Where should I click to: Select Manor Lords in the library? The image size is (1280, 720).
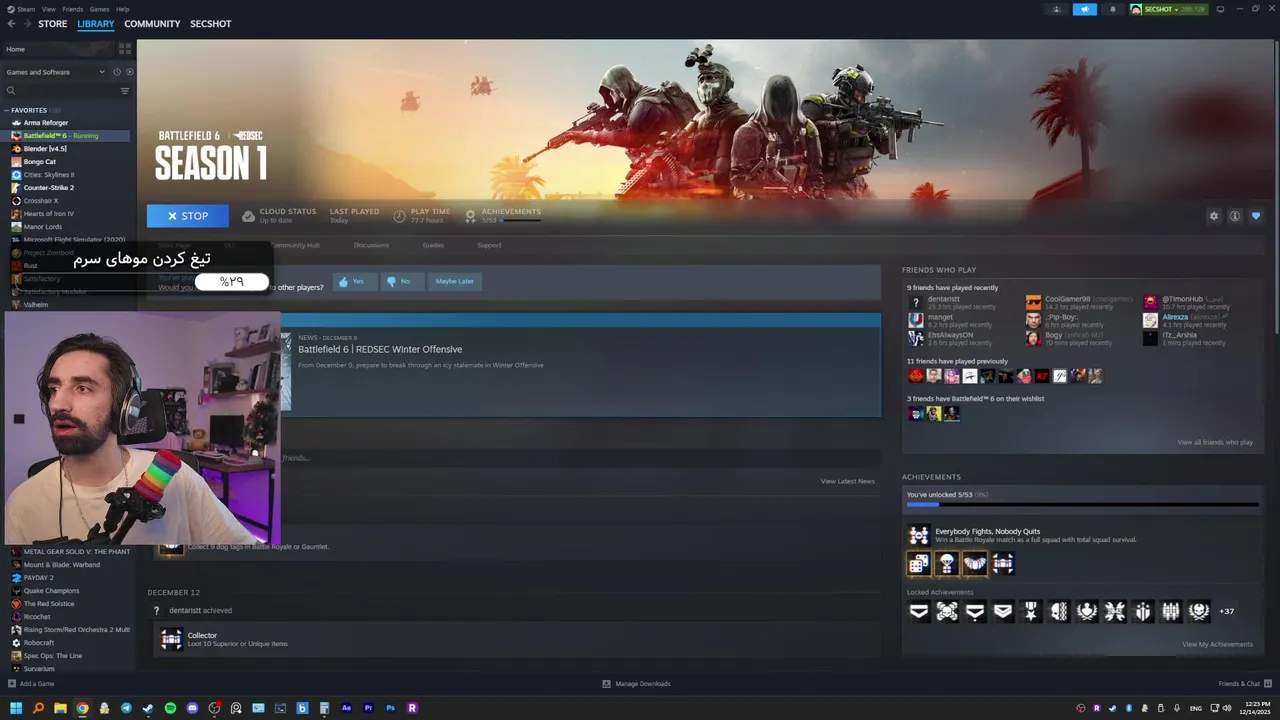coord(43,227)
